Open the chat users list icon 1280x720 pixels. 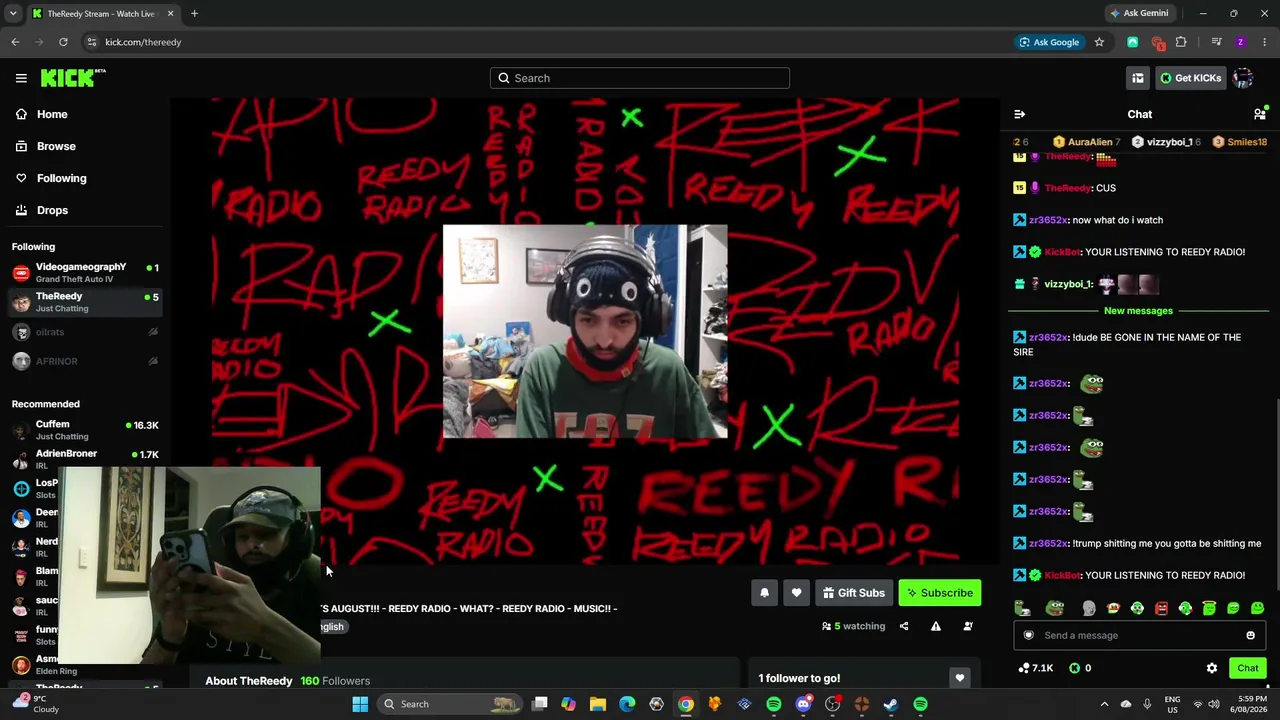[x=1260, y=114]
